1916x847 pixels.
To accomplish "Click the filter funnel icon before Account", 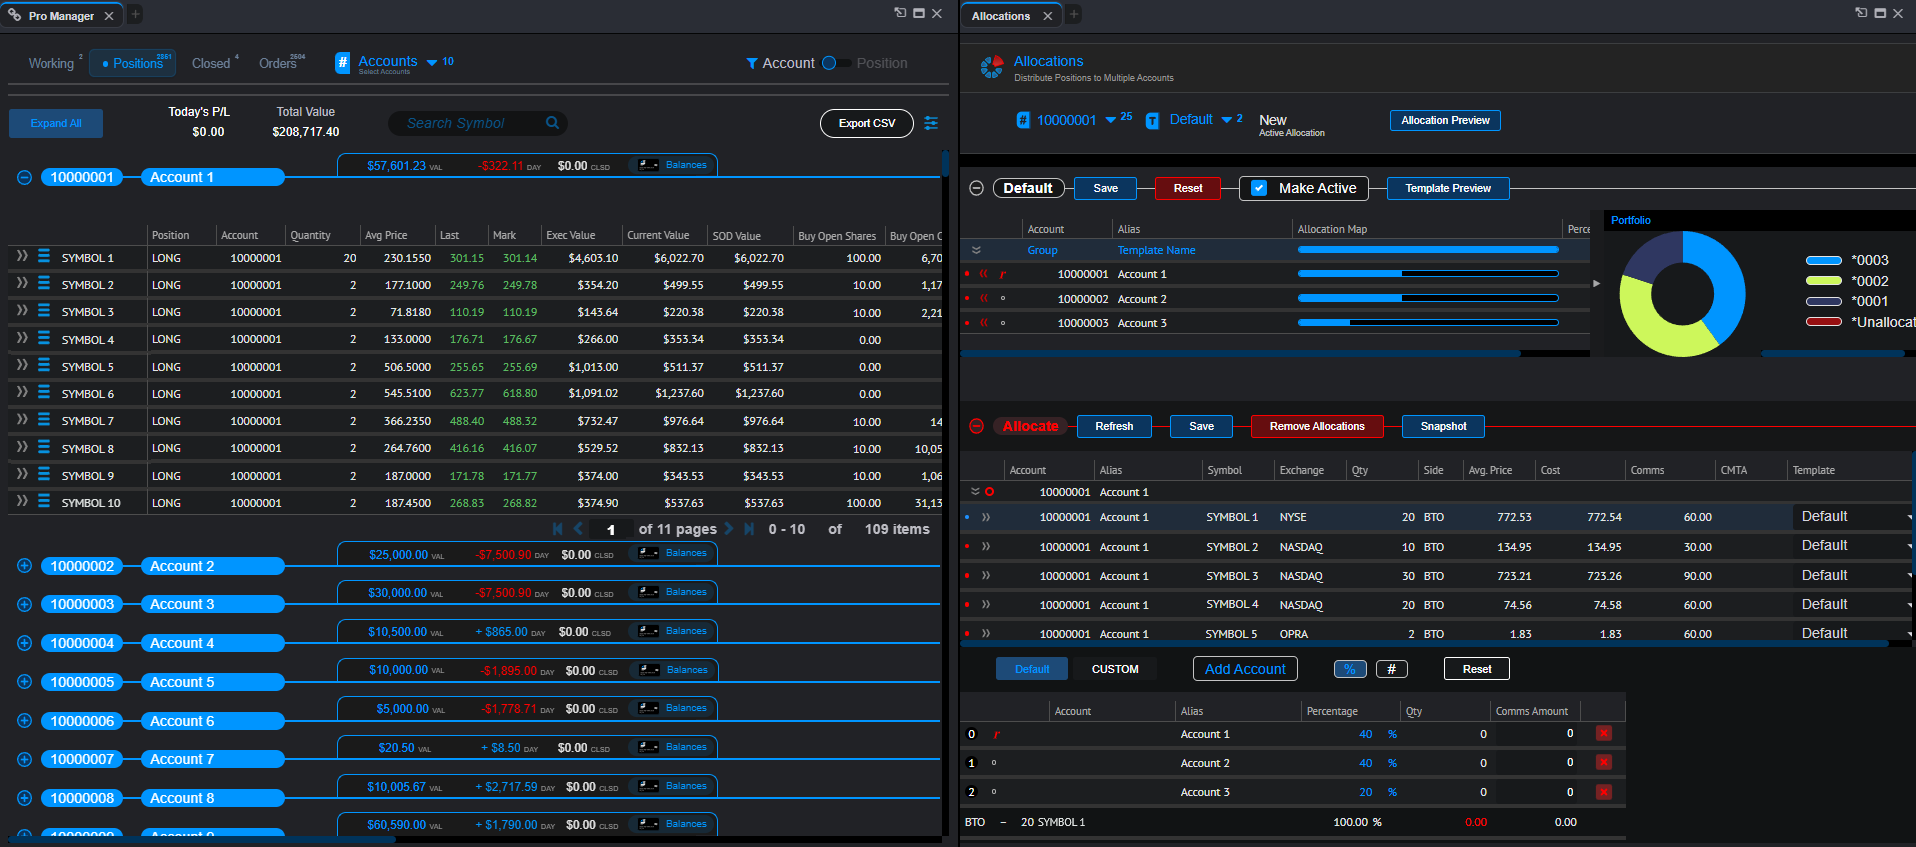I will pos(752,63).
